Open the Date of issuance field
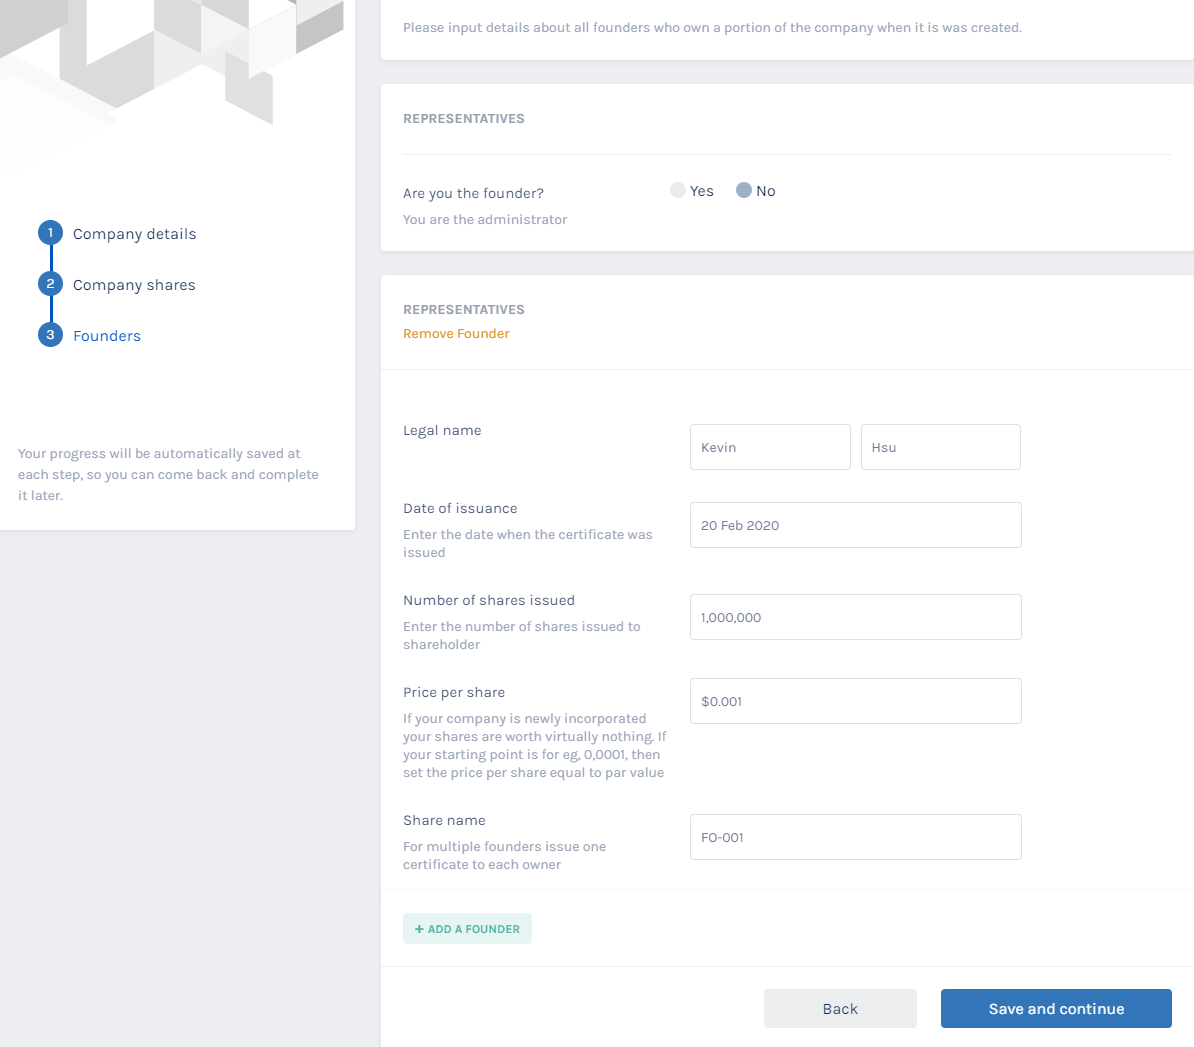 coord(855,525)
